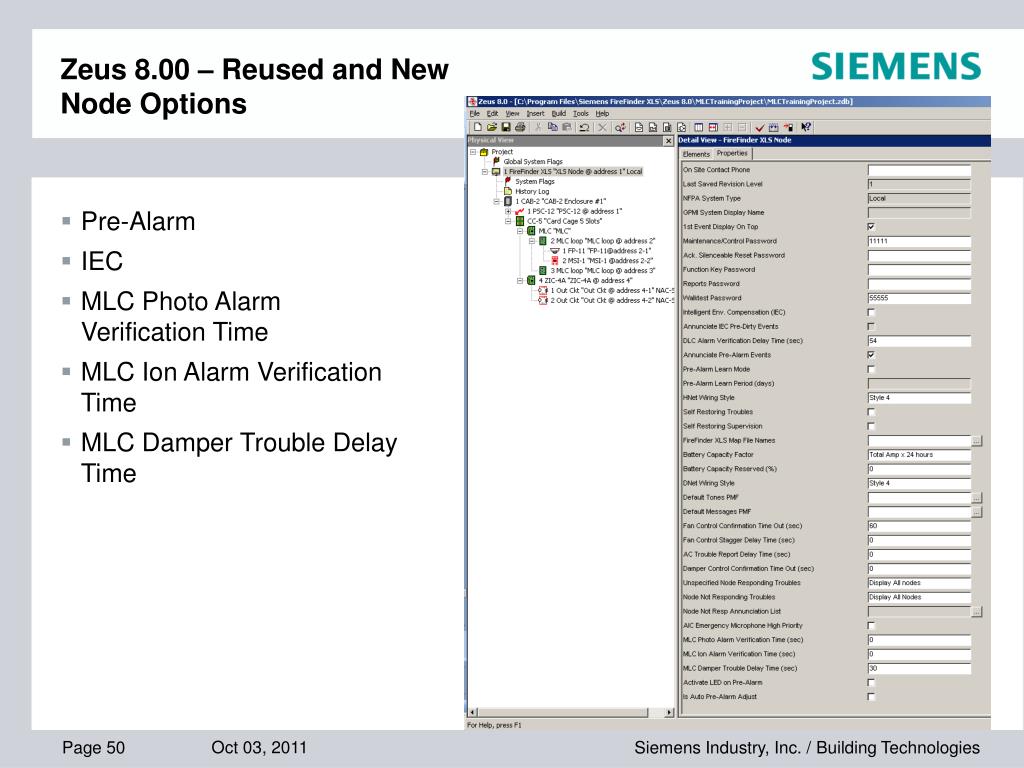Close the Physical View panel
Screen dimensions: 1024x768
[x=668, y=141]
